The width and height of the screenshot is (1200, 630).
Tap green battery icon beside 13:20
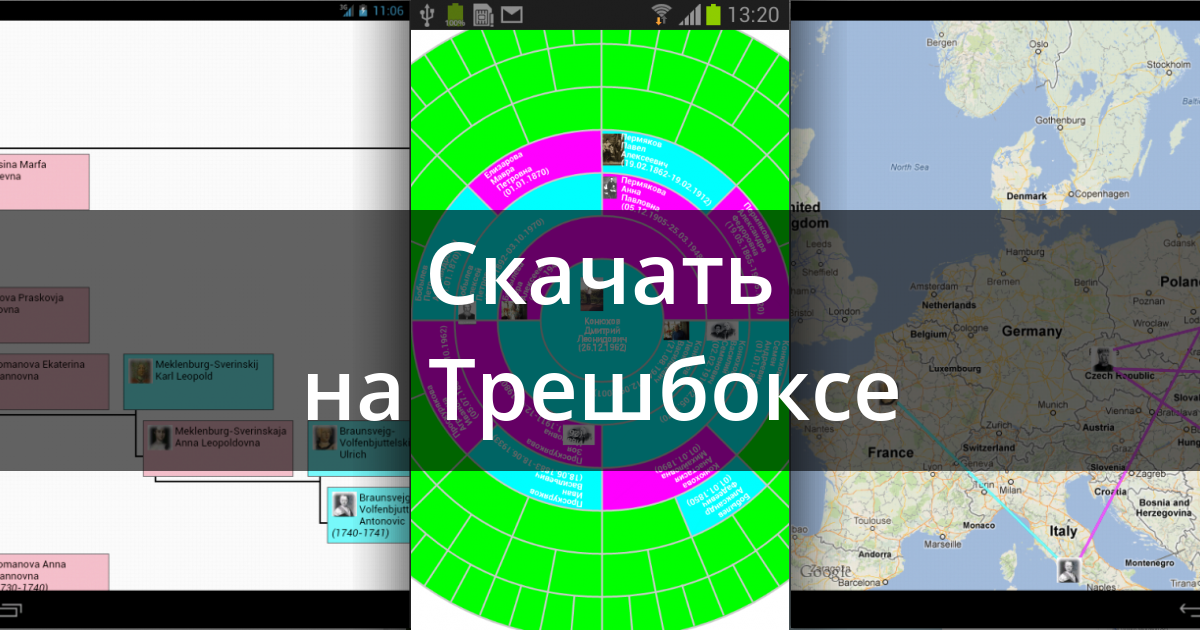[x=713, y=14]
